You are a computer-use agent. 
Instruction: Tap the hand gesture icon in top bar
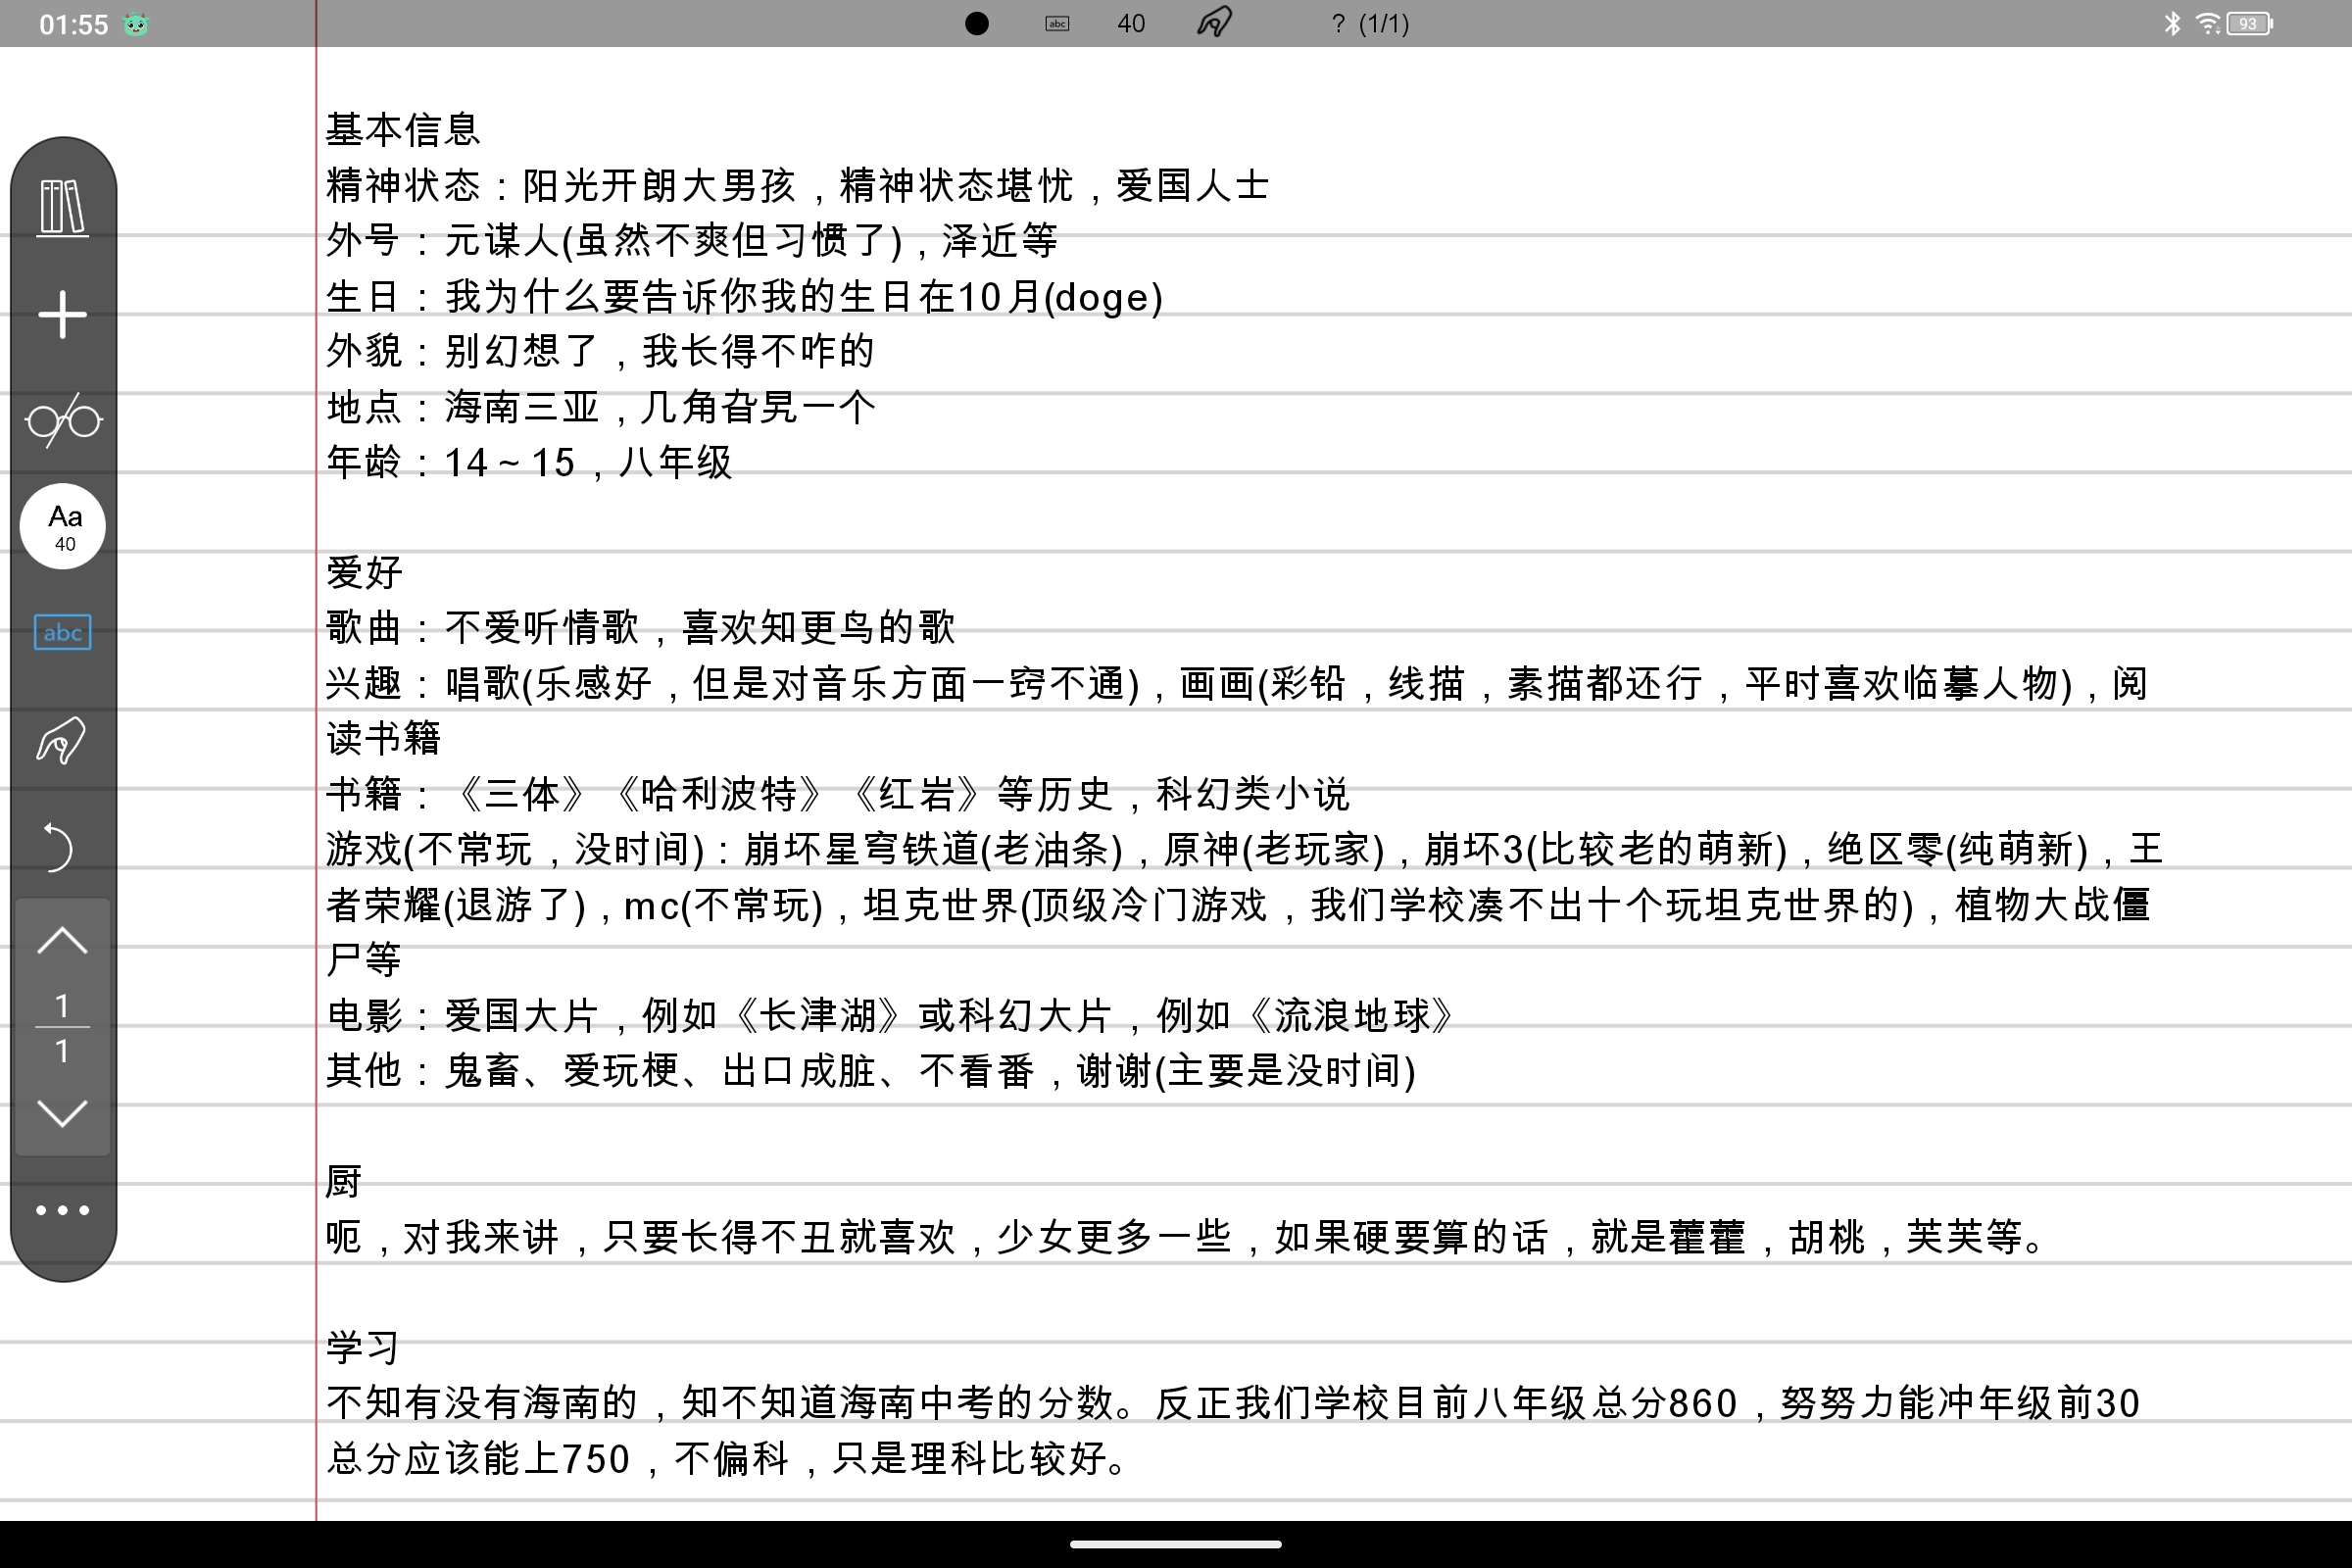(x=1214, y=22)
